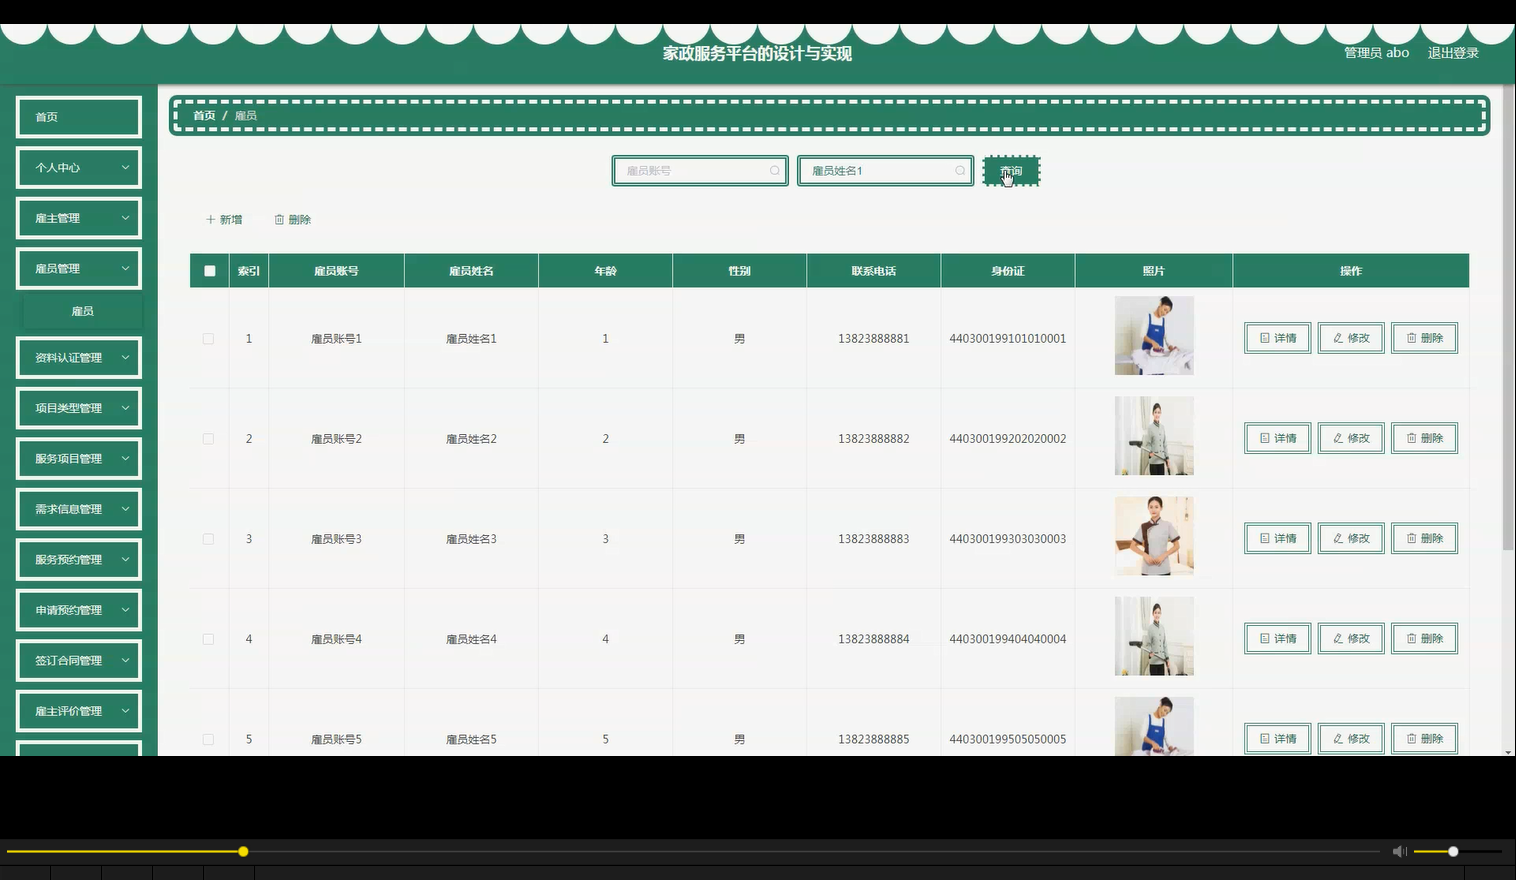Open 详情 for 雇员账号3
The height and width of the screenshot is (880, 1516).
(1277, 538)
